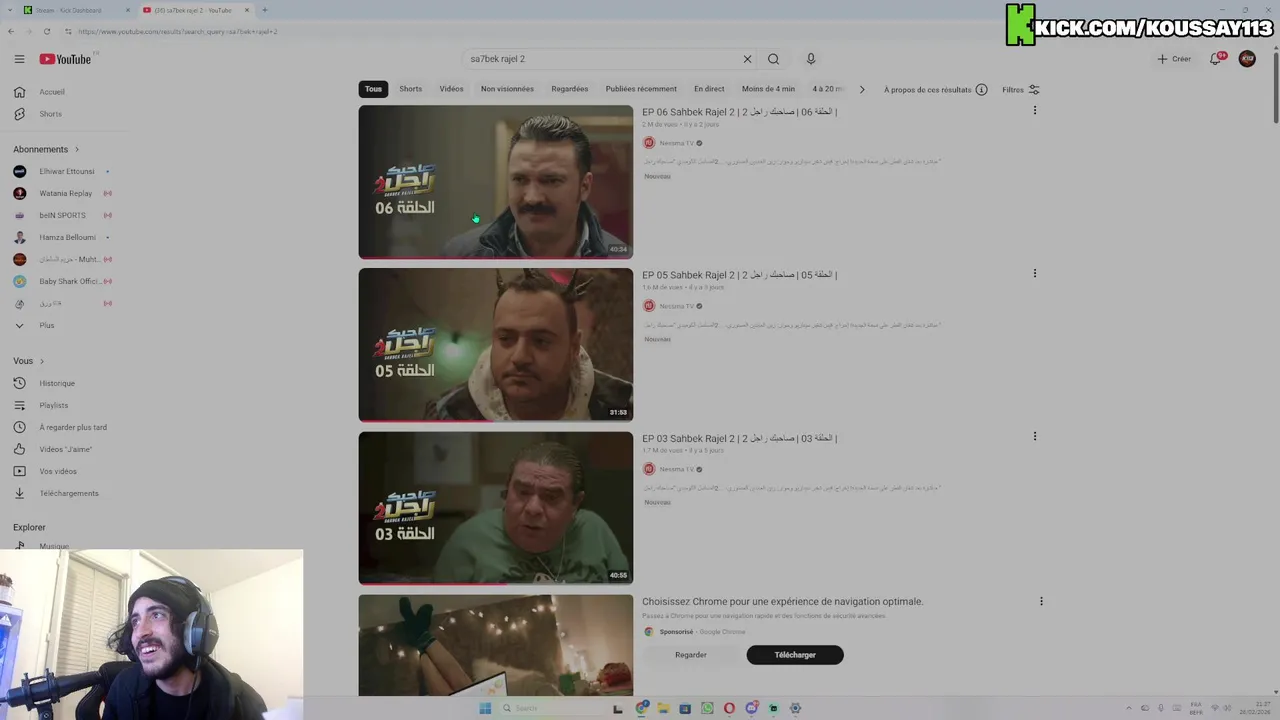Select the Regardées filter chip
This screenshot has height=720, width=1280.
point(570,89)
